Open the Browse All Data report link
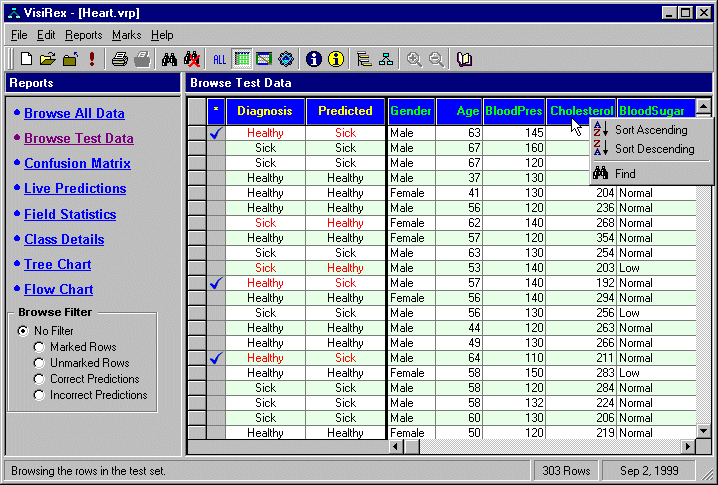This screenshot has height=485, width=718. pos(74,113)
